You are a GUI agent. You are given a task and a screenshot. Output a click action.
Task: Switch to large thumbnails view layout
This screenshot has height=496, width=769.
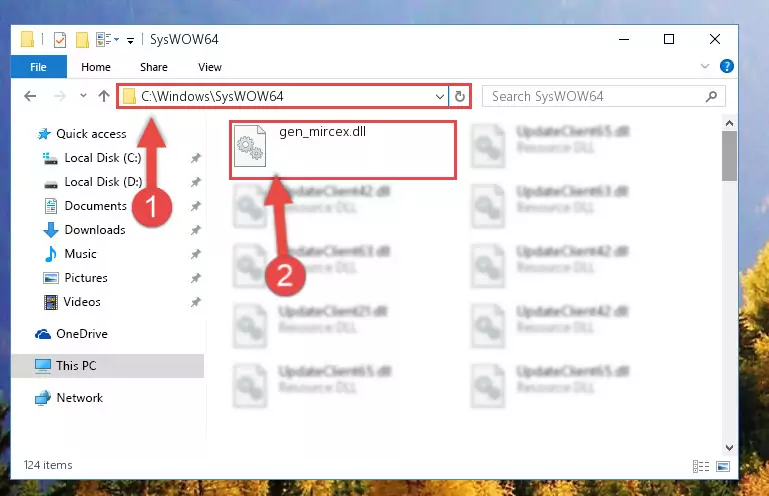tap(723, 467)
